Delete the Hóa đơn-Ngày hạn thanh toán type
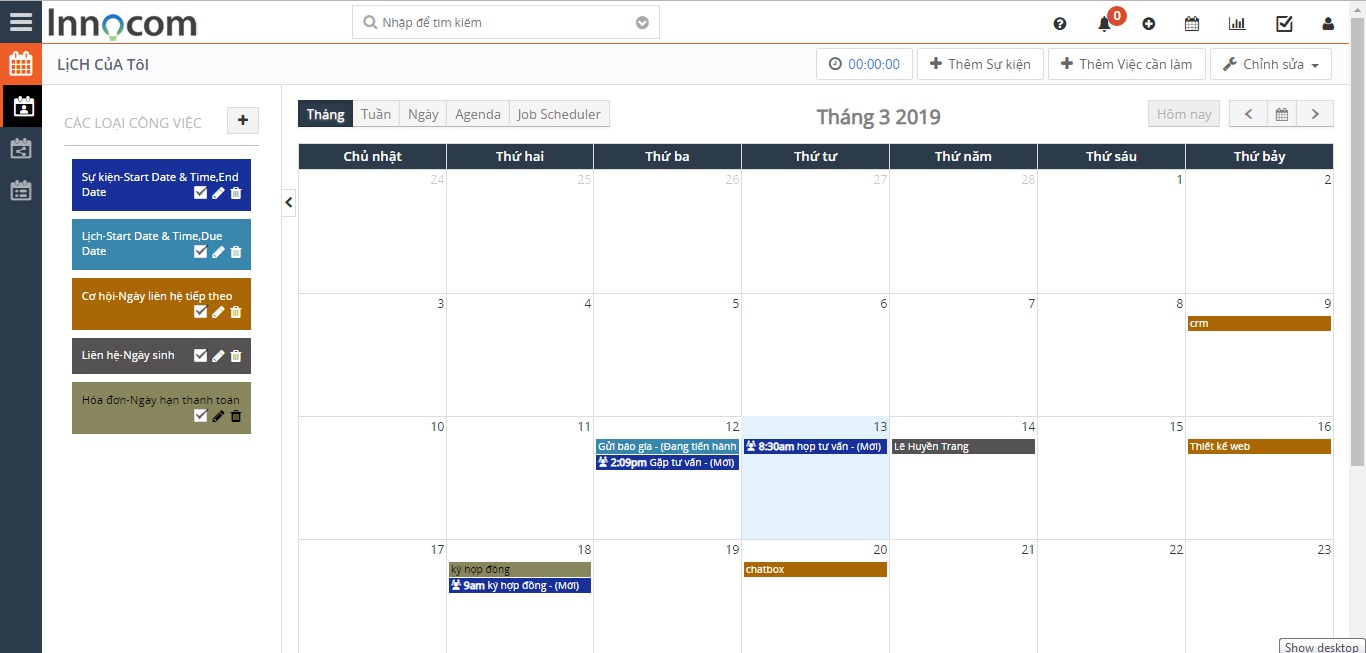 236,416
